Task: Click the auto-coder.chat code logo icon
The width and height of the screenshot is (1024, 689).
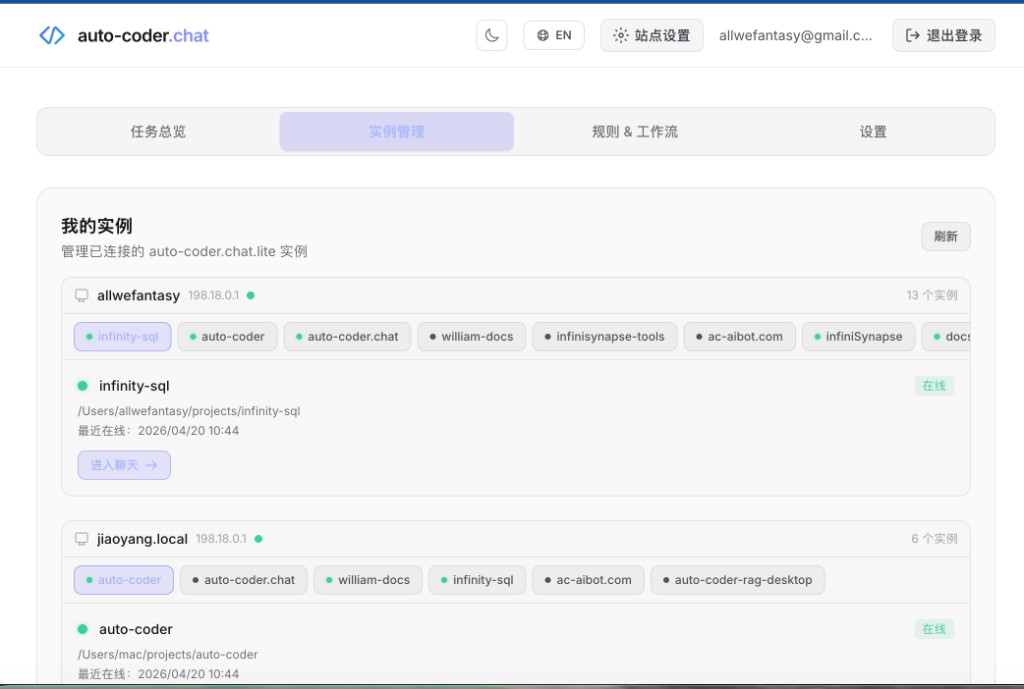Action: click(52, 35)
